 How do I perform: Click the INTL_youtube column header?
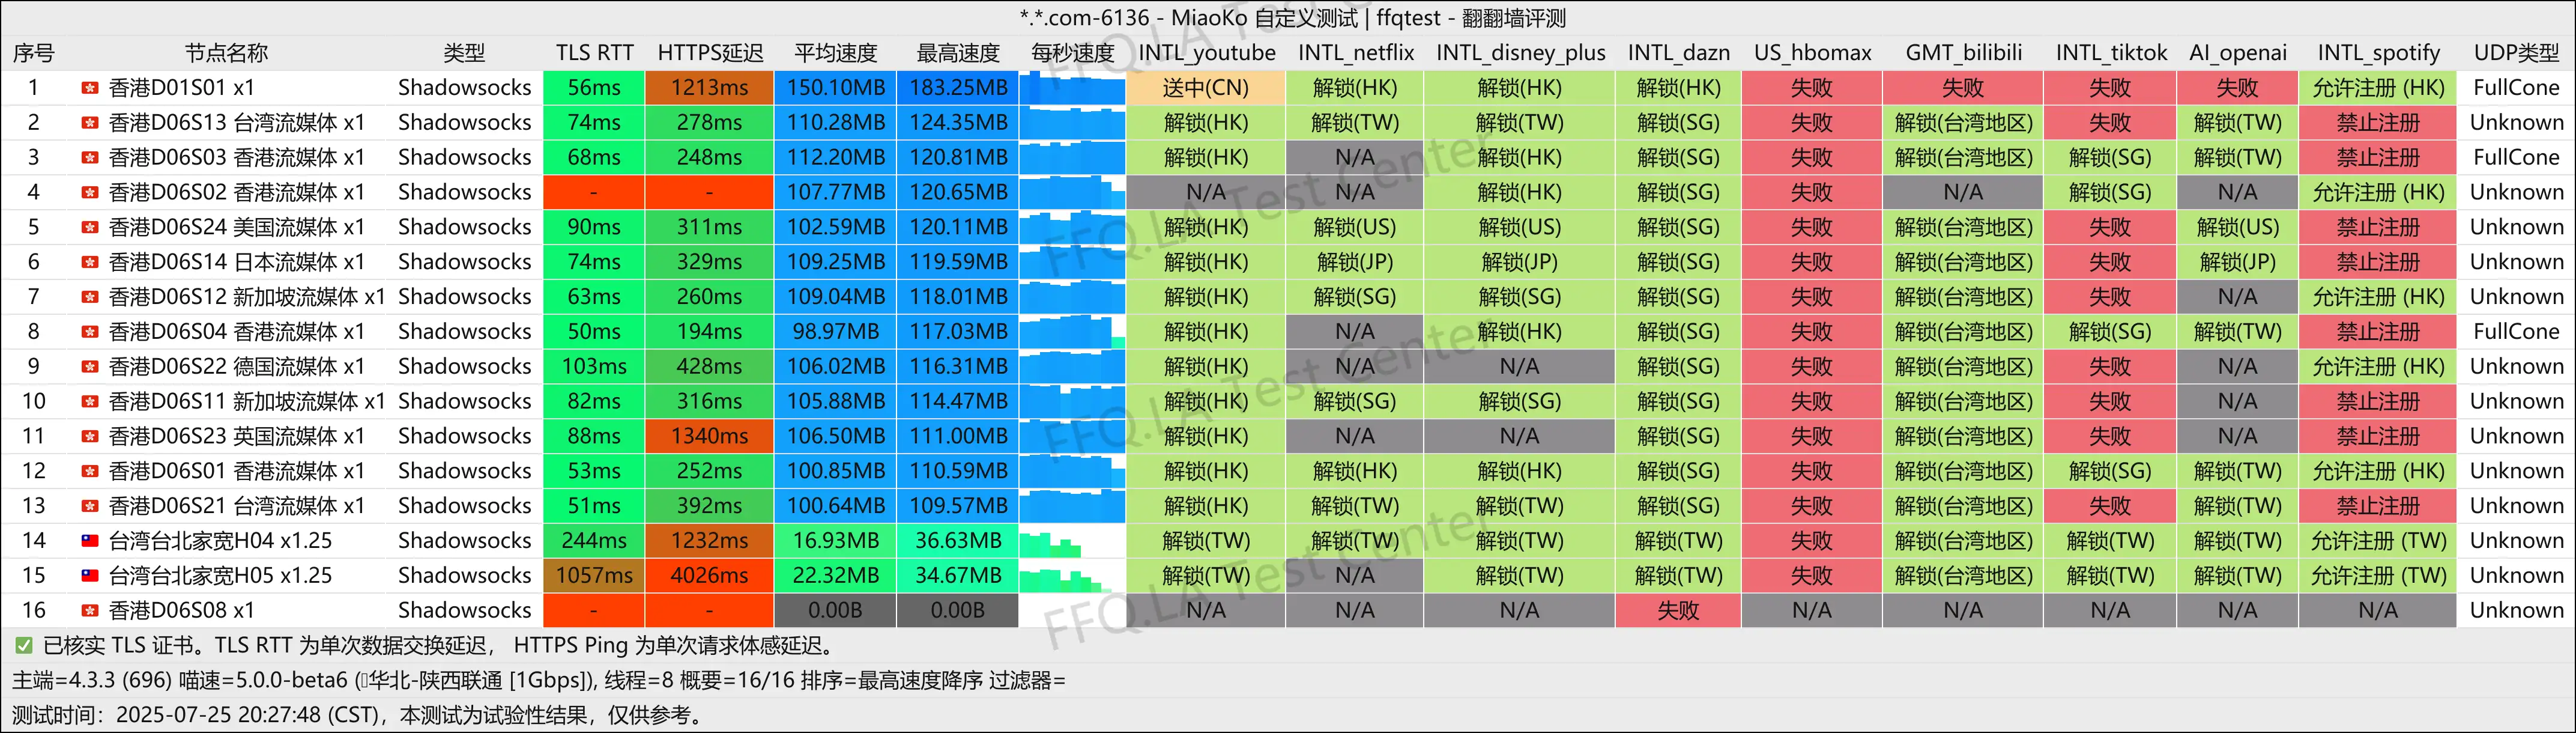1207,53
